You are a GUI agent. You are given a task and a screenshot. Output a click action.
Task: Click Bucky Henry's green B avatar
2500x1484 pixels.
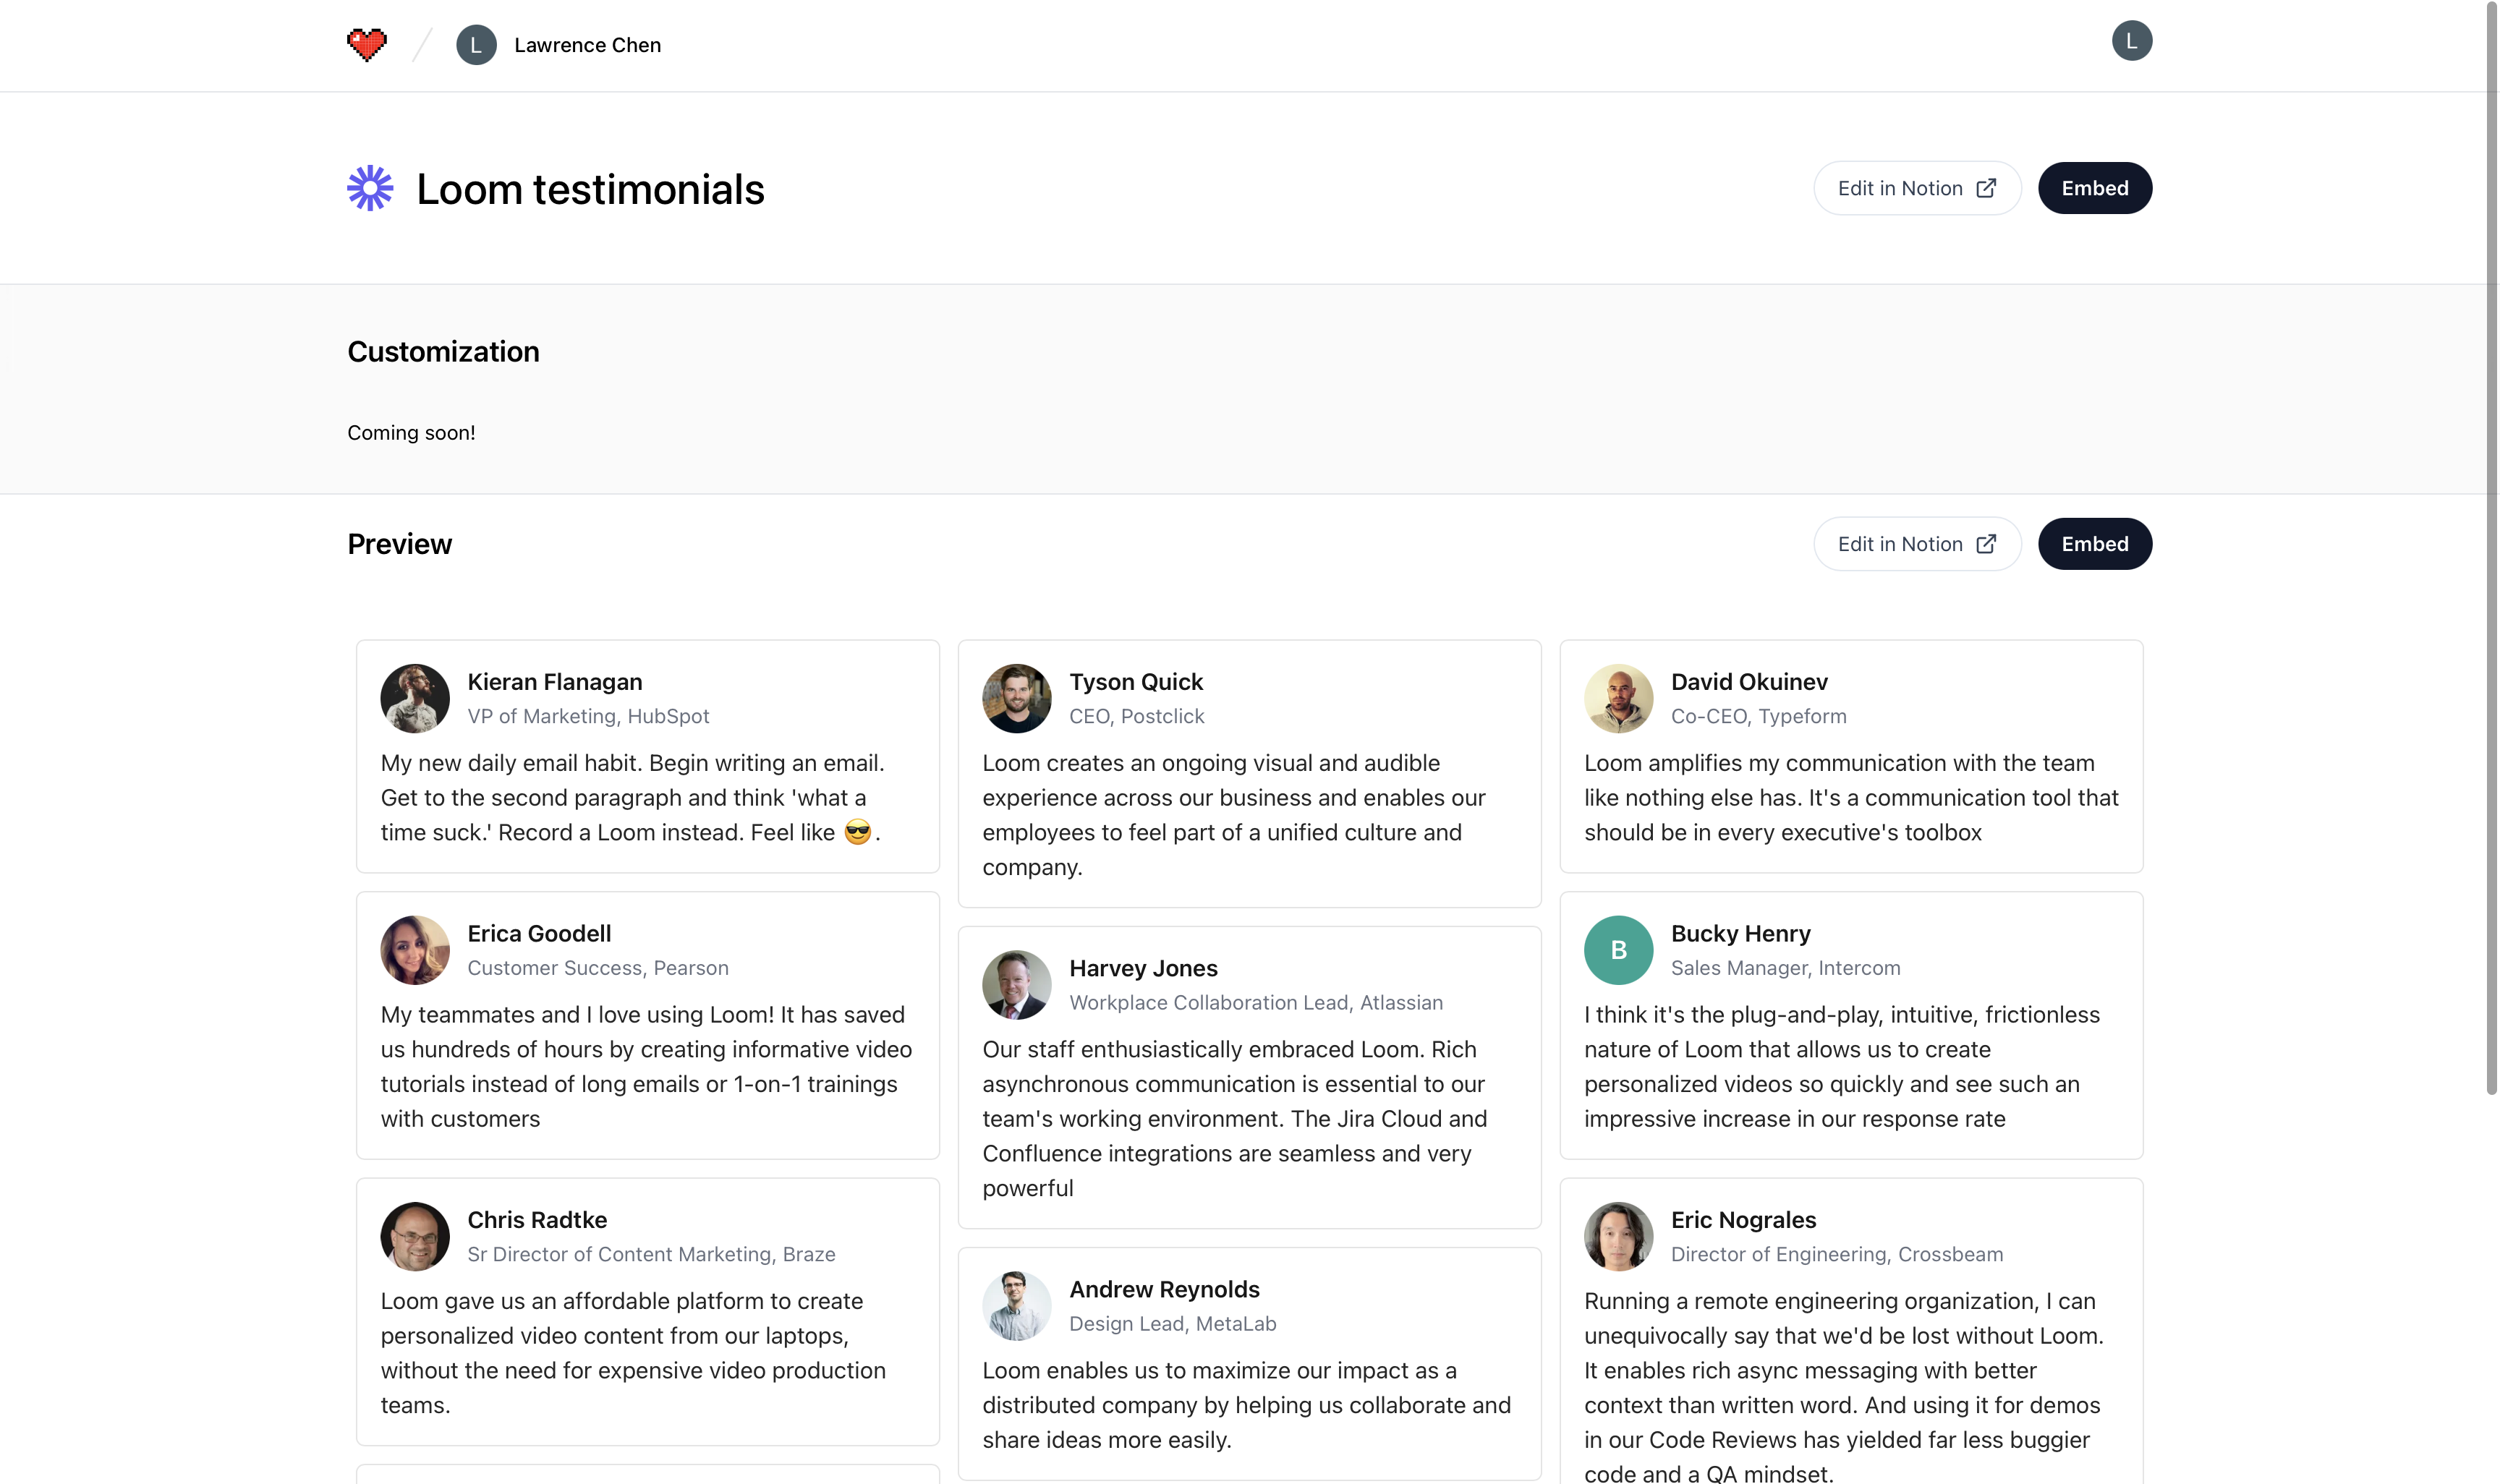[1618, 951]
